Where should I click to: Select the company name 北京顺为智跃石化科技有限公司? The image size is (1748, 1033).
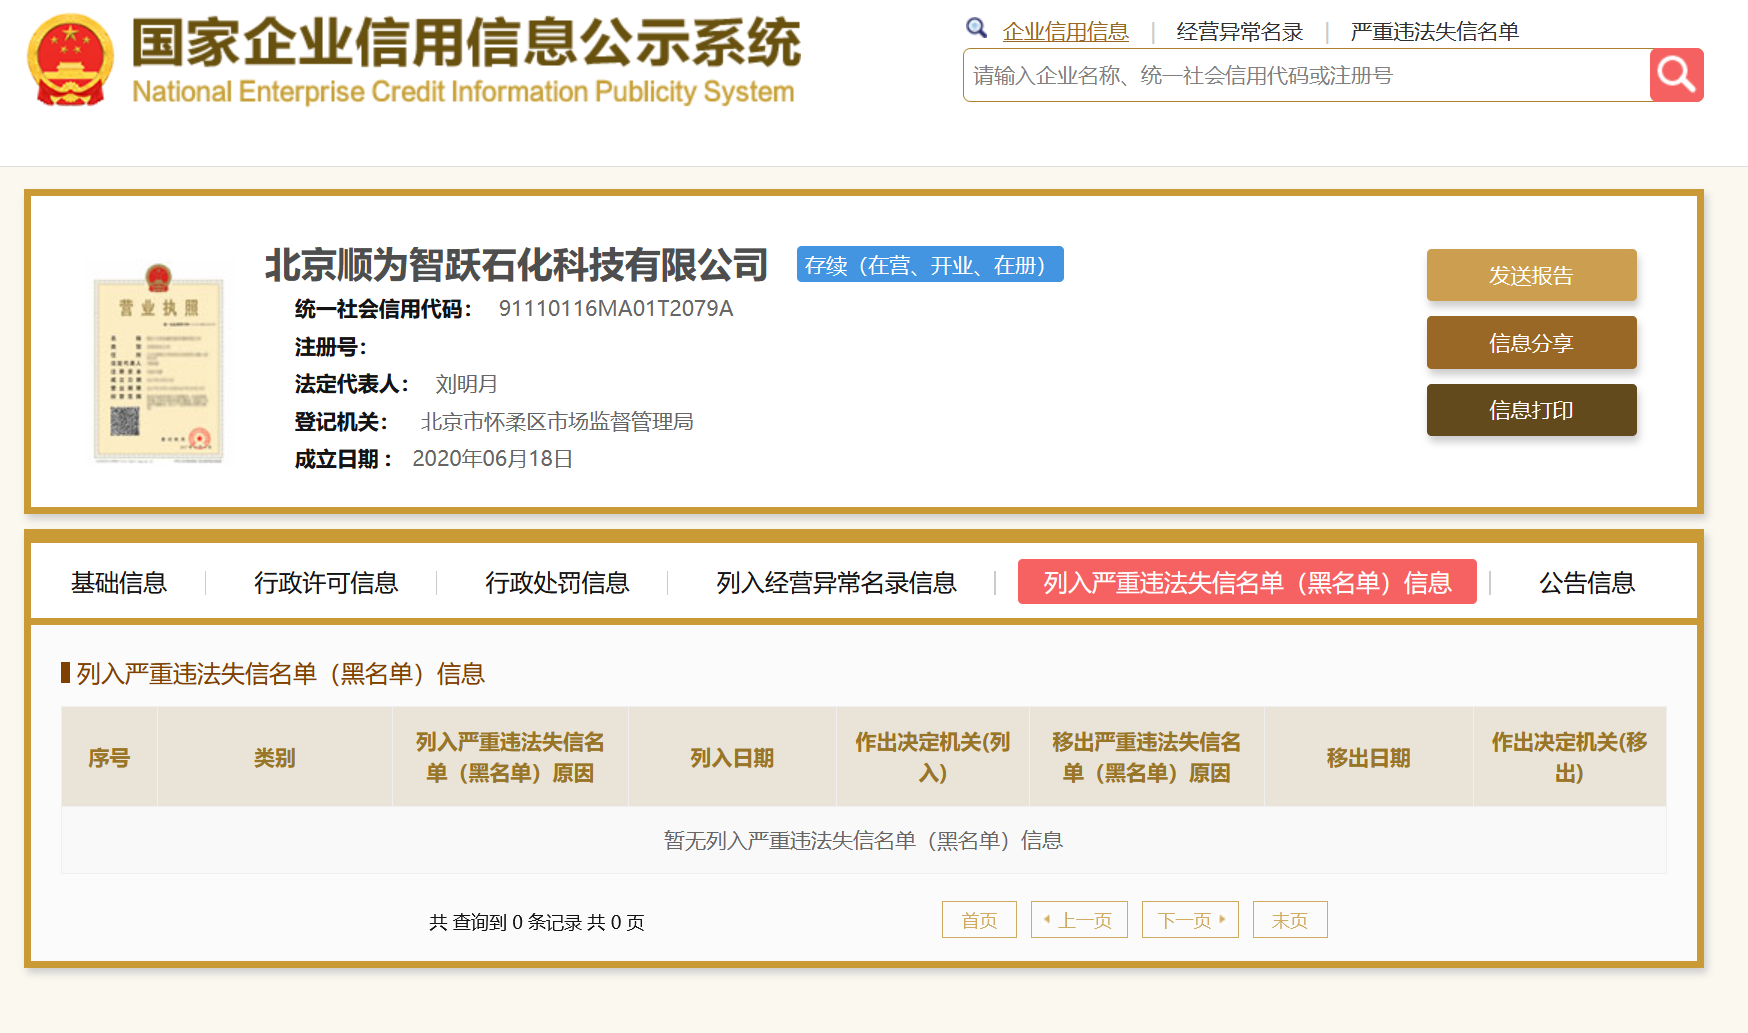(516, 265)
